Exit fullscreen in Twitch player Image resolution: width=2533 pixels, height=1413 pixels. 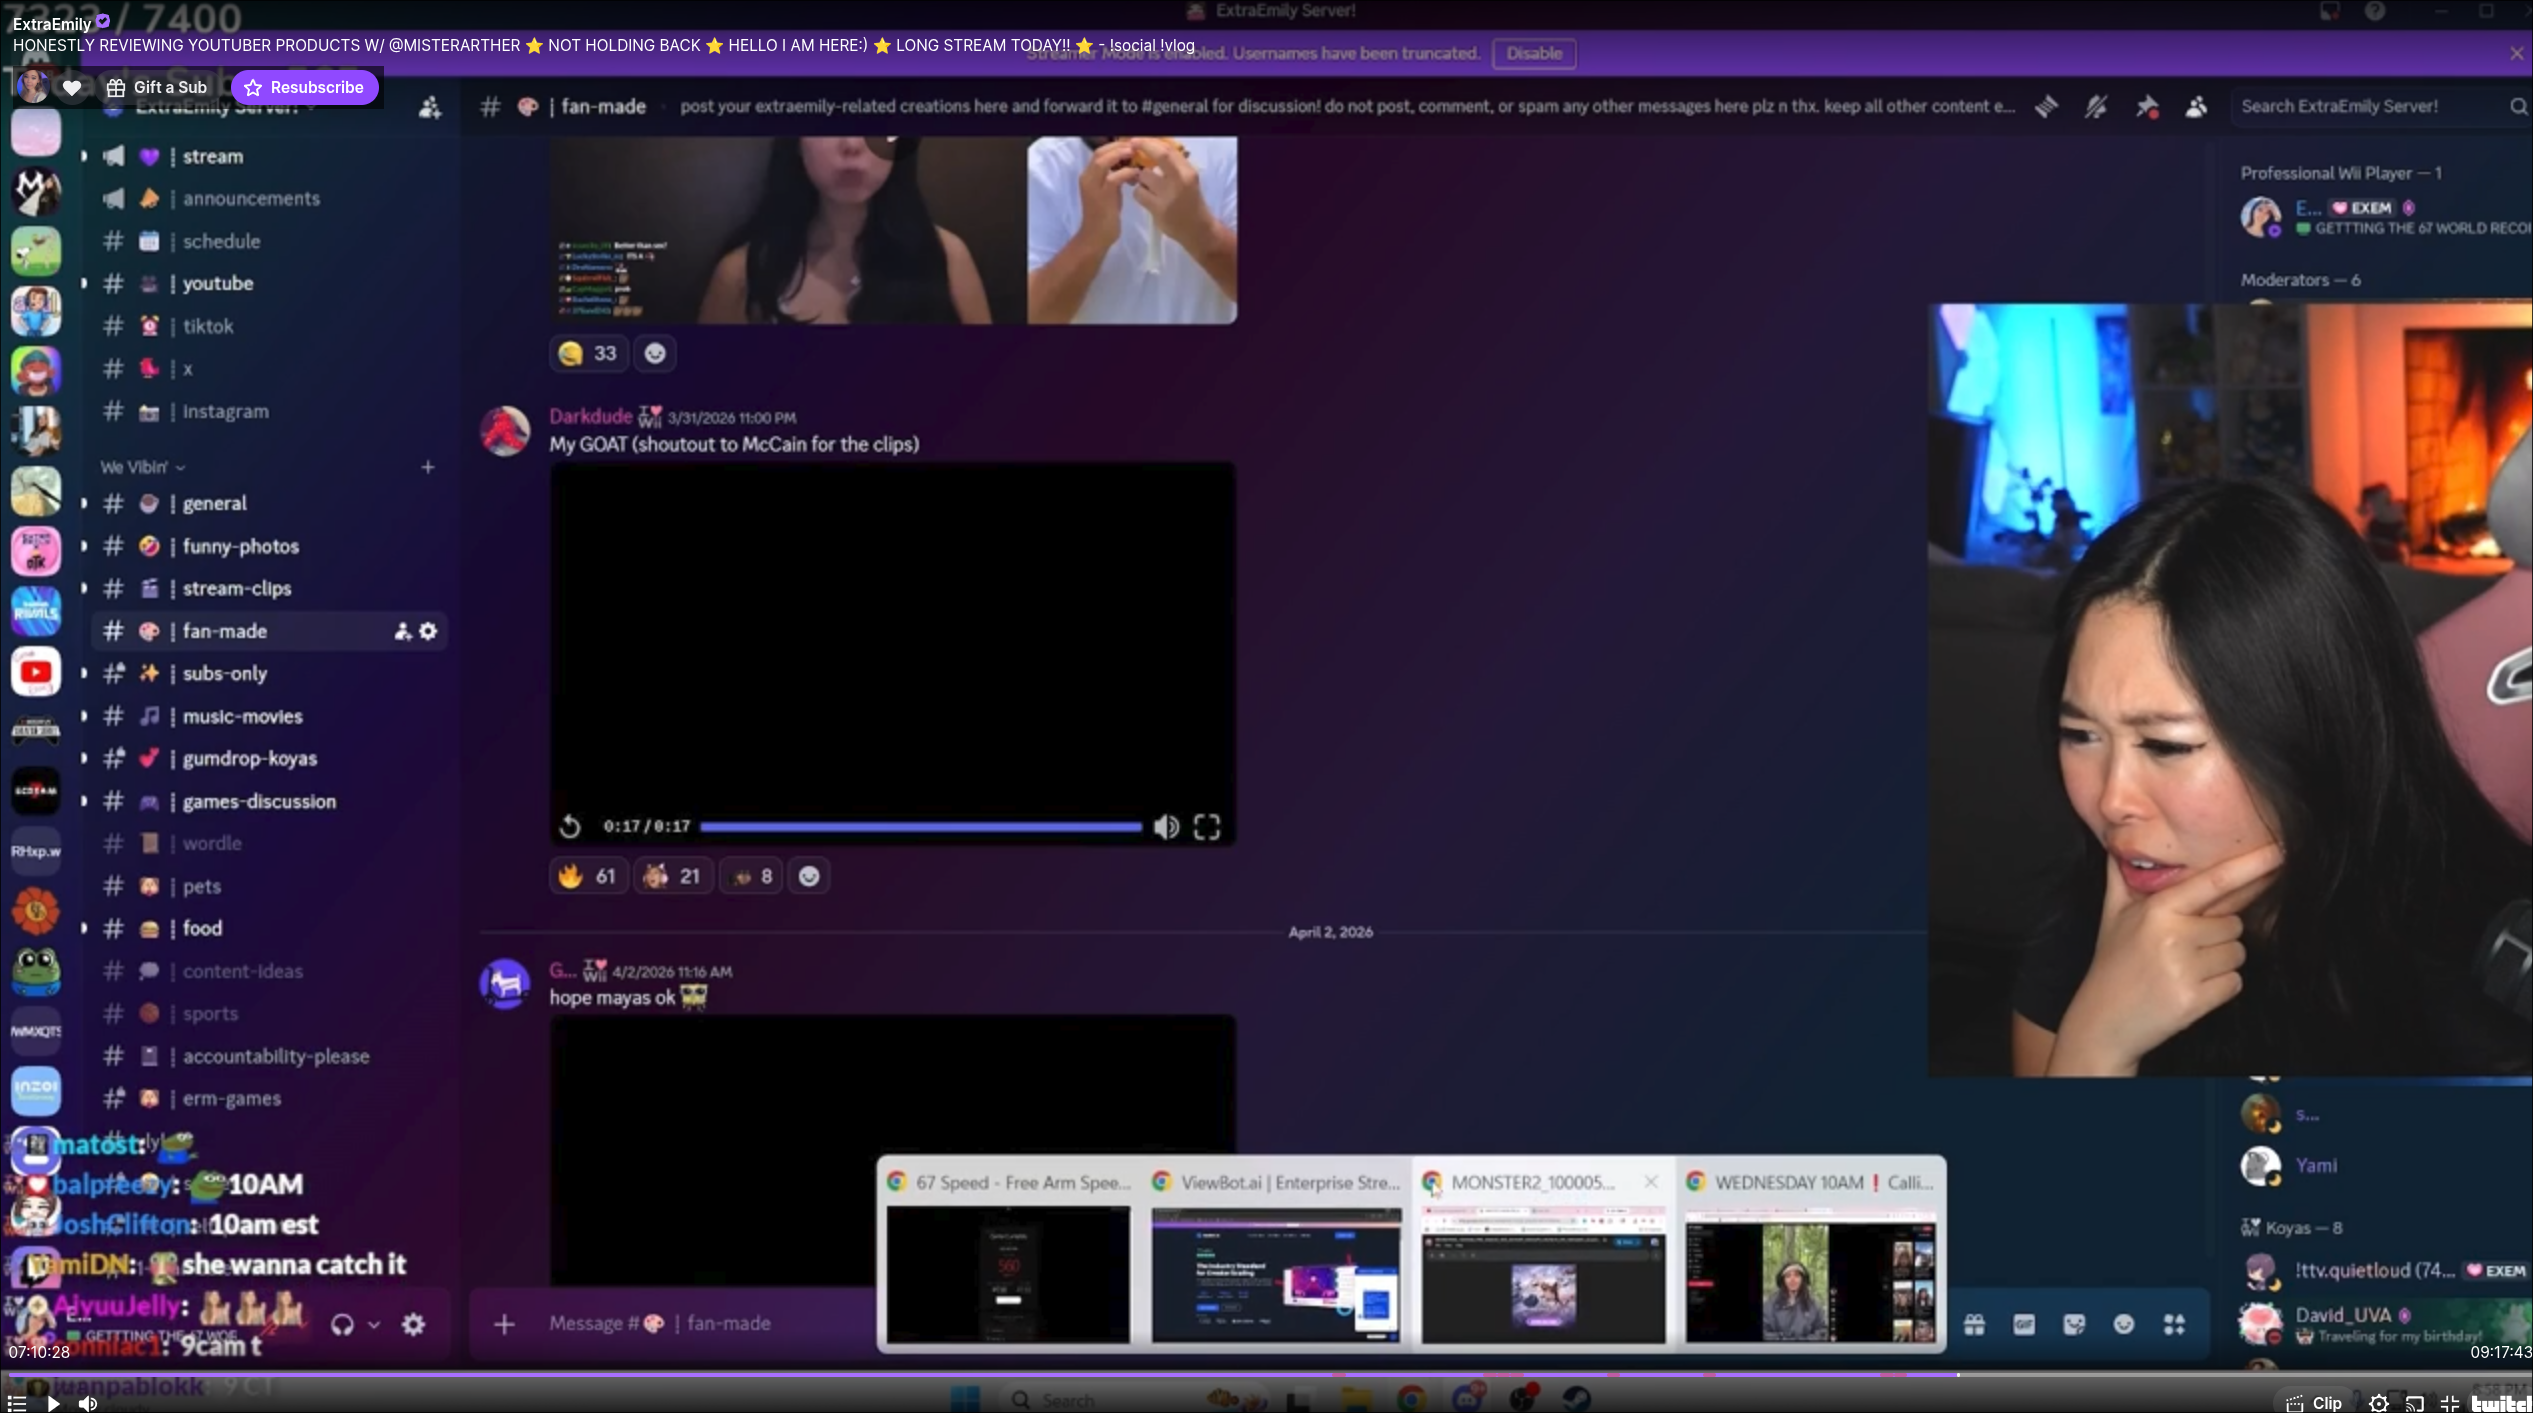(2450, 1403)
